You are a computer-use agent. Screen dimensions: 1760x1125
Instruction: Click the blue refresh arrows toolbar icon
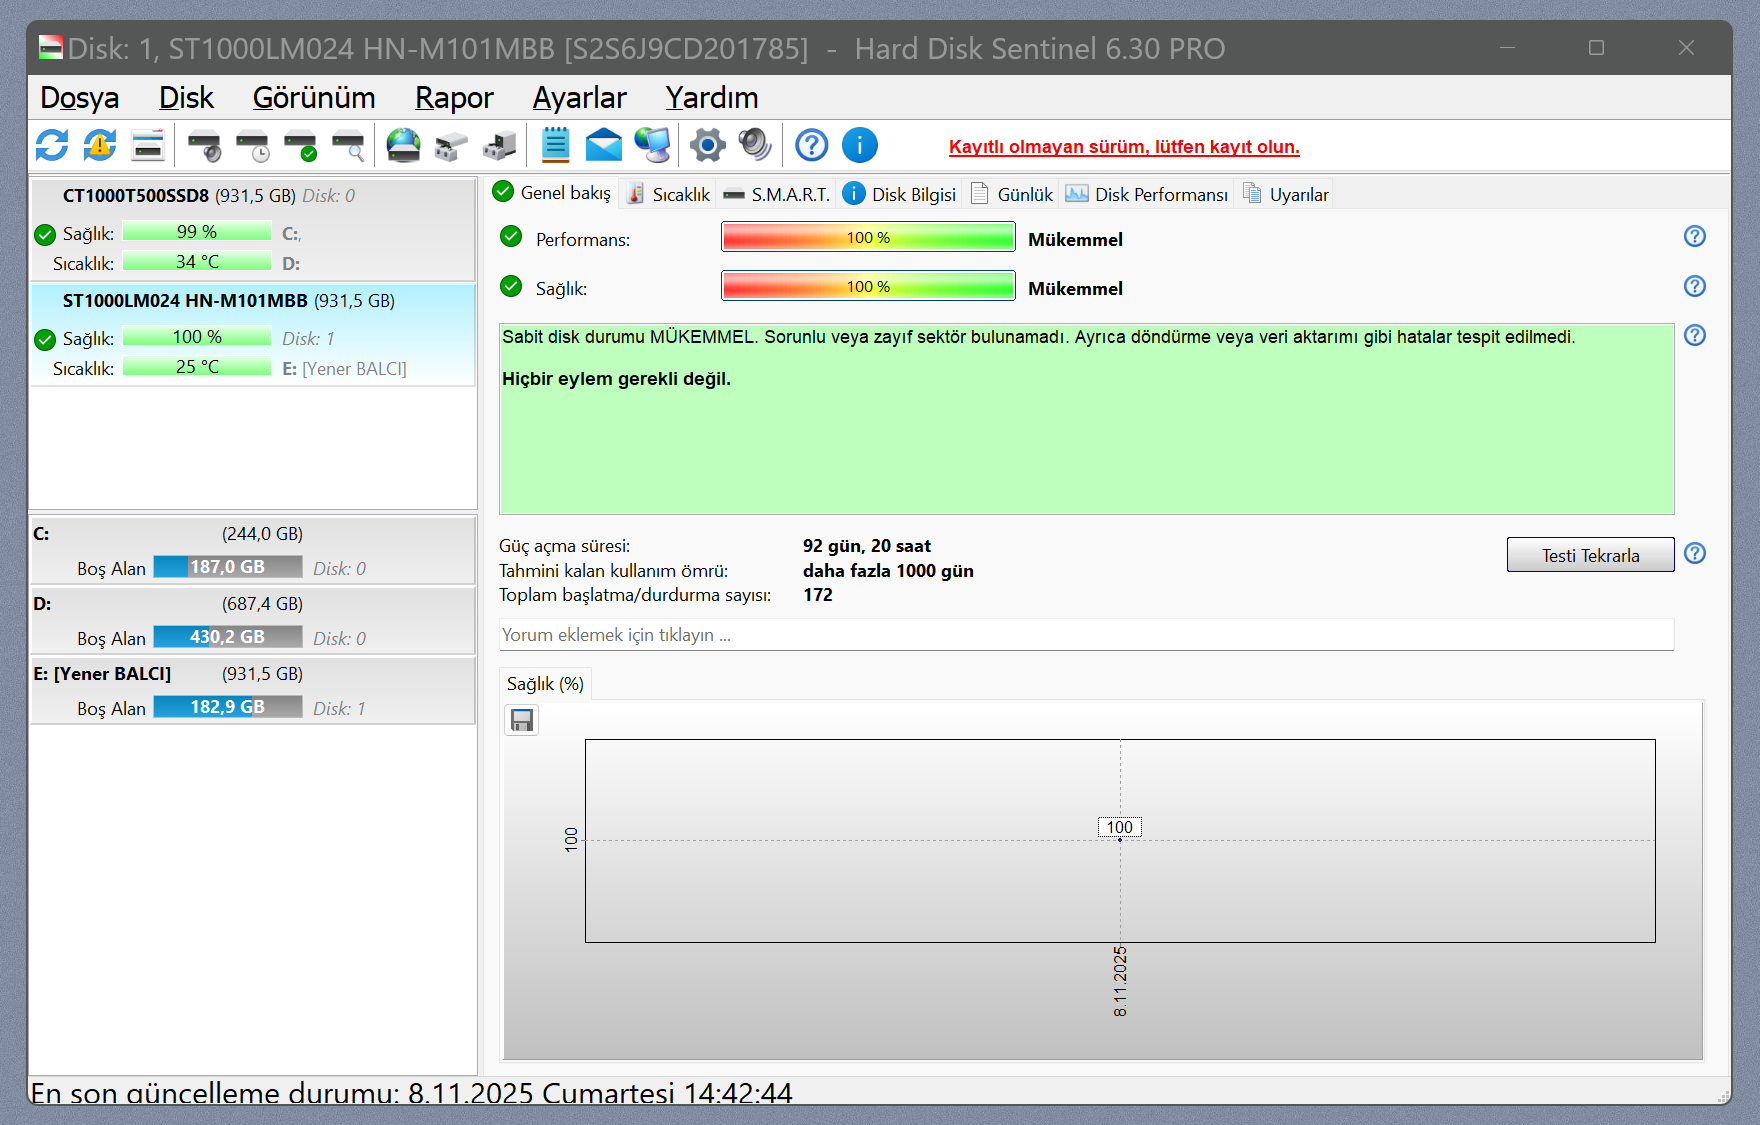(x=52, y=146)
